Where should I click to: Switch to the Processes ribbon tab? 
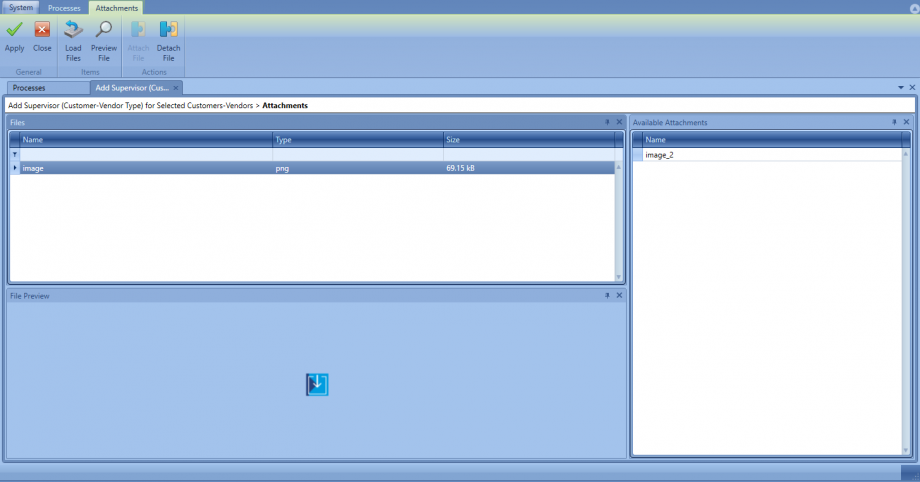pos(64,8)
